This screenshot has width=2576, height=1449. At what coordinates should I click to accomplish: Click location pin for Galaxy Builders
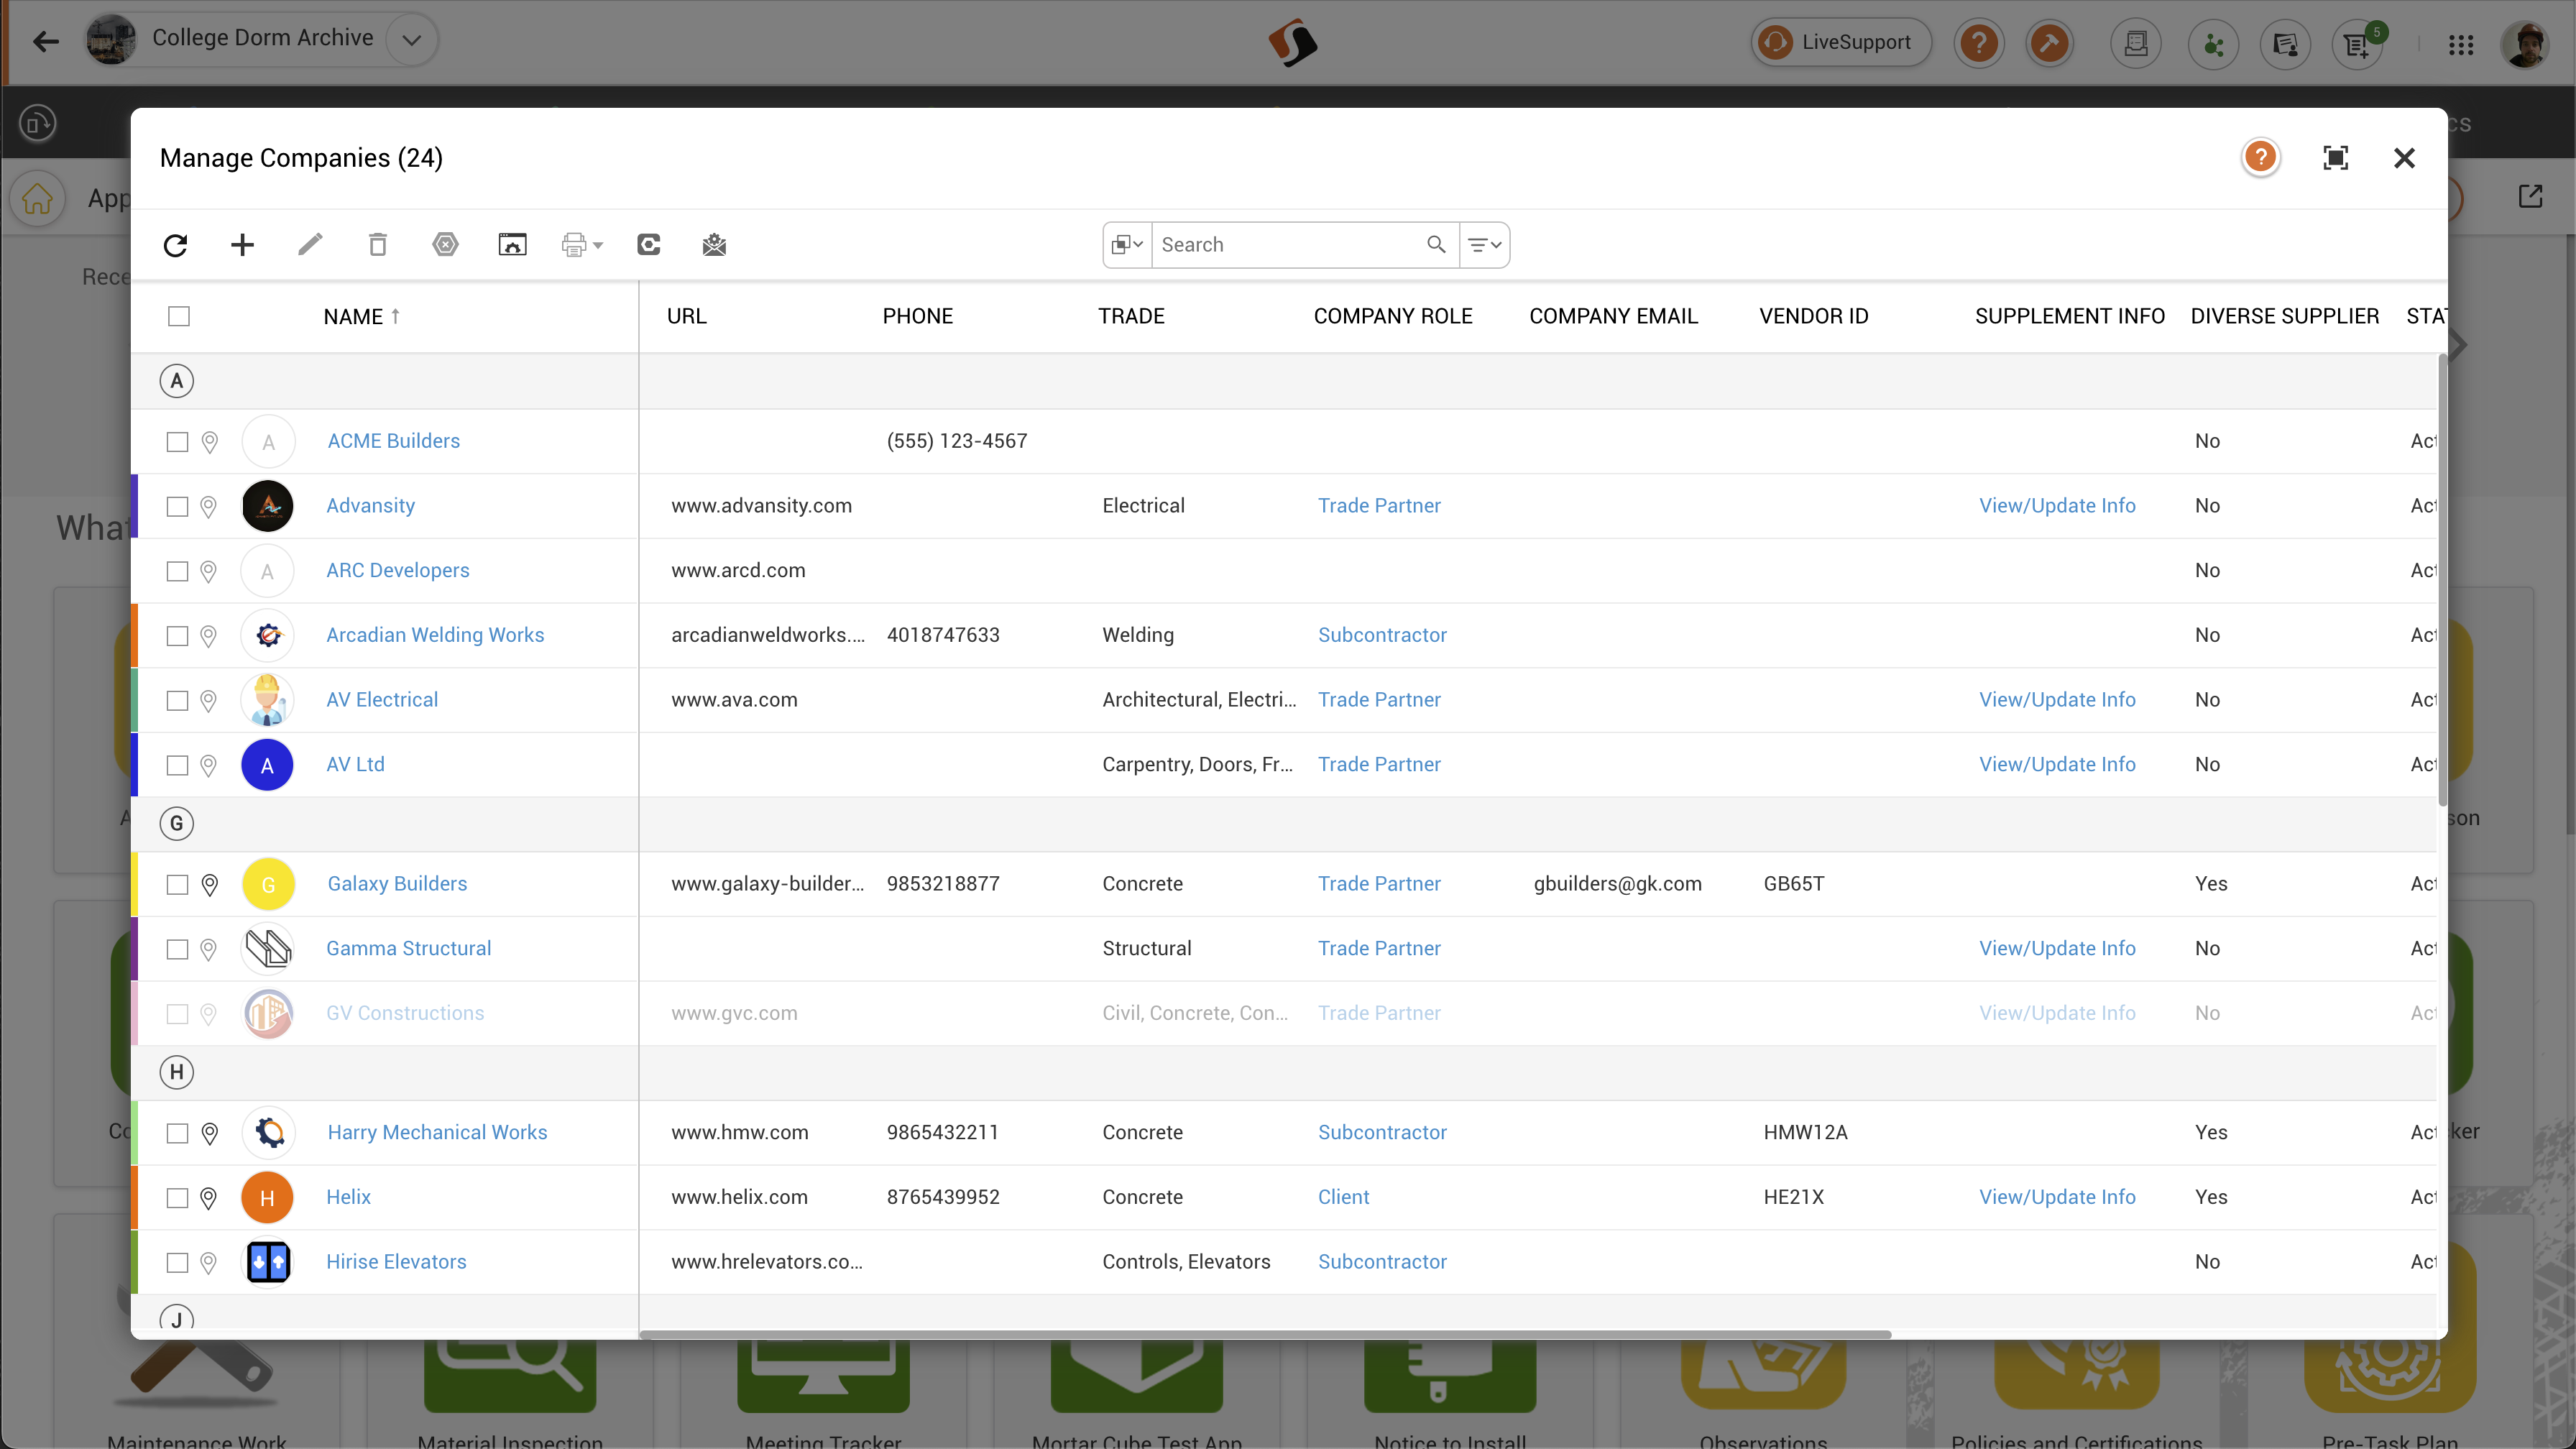tap(209, 885)
